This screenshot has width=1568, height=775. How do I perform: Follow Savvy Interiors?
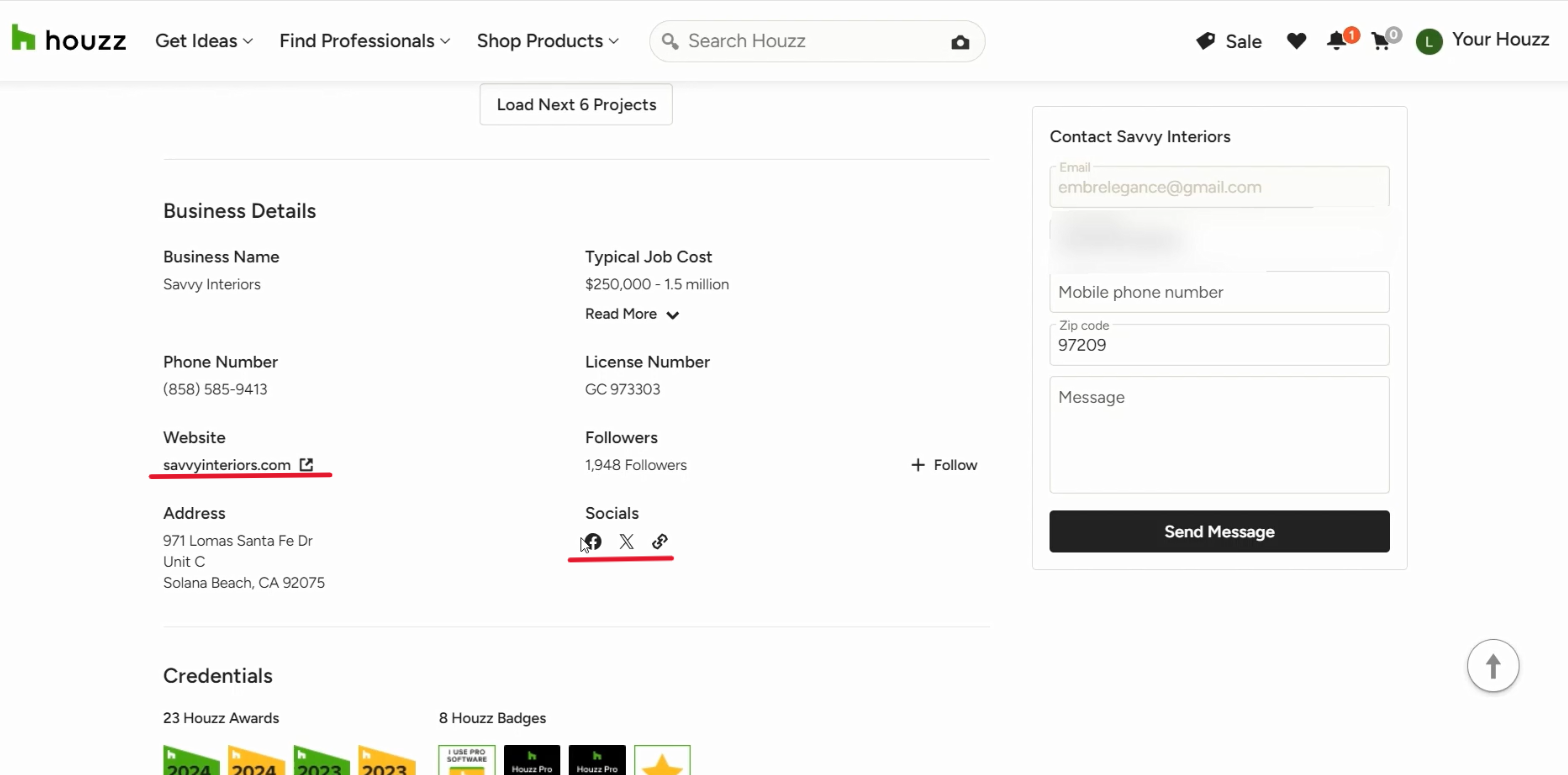click(x=944, y=465)
